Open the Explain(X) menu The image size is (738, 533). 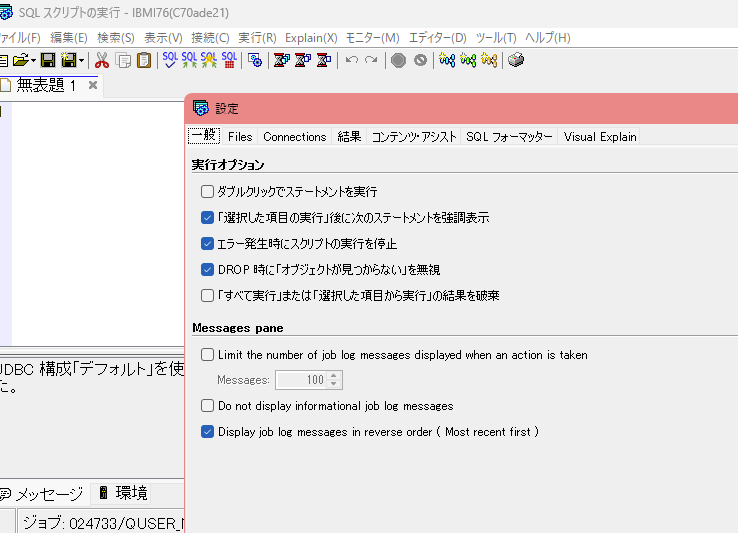[x=311, y=38]
